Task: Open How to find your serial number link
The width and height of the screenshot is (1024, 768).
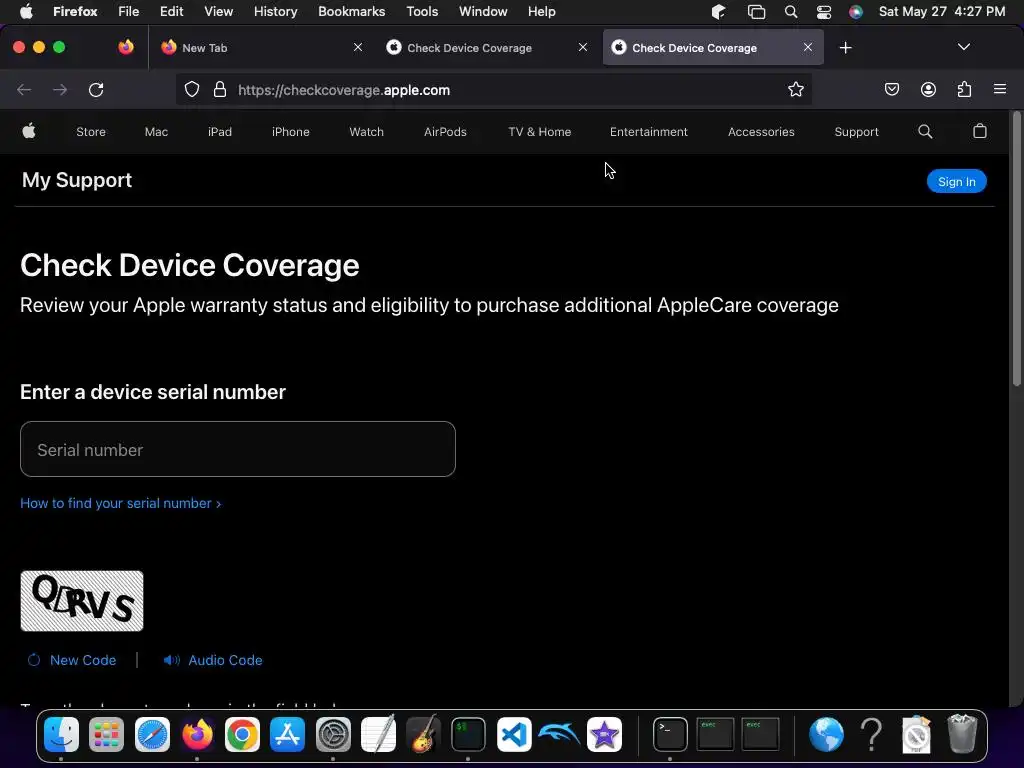Action: click(x=121, y=504)
